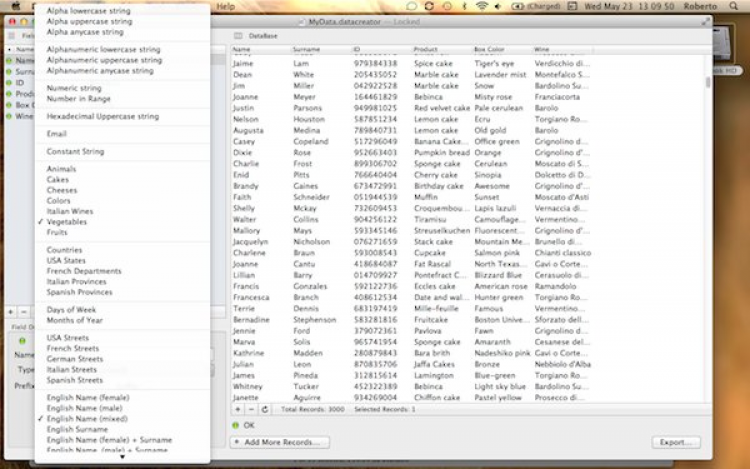
Task: Click product 'Croquembou...' cell
Action: [441, 208]
